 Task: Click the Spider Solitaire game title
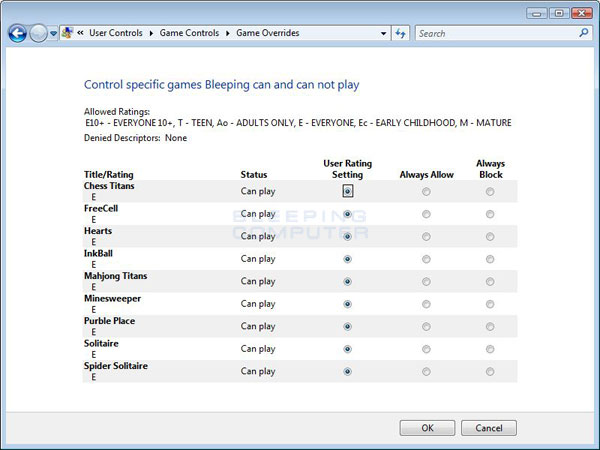click(x=116, y=366)
